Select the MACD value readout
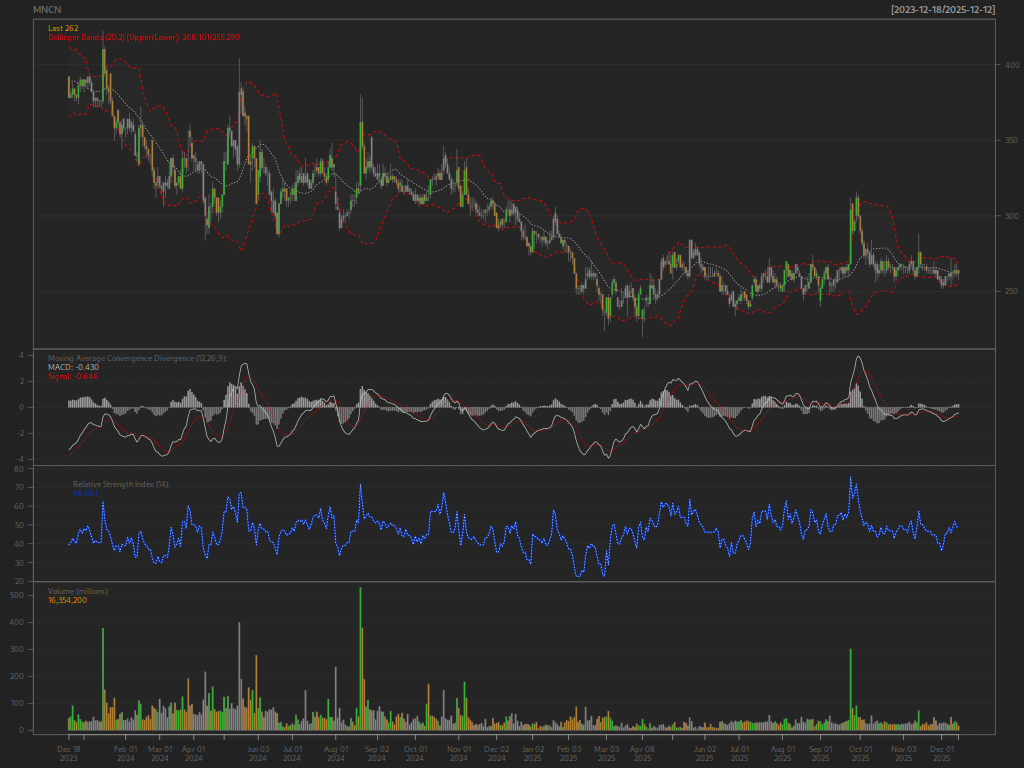Viewport: 1024px width, 768px height. click(x=74, y=367)
